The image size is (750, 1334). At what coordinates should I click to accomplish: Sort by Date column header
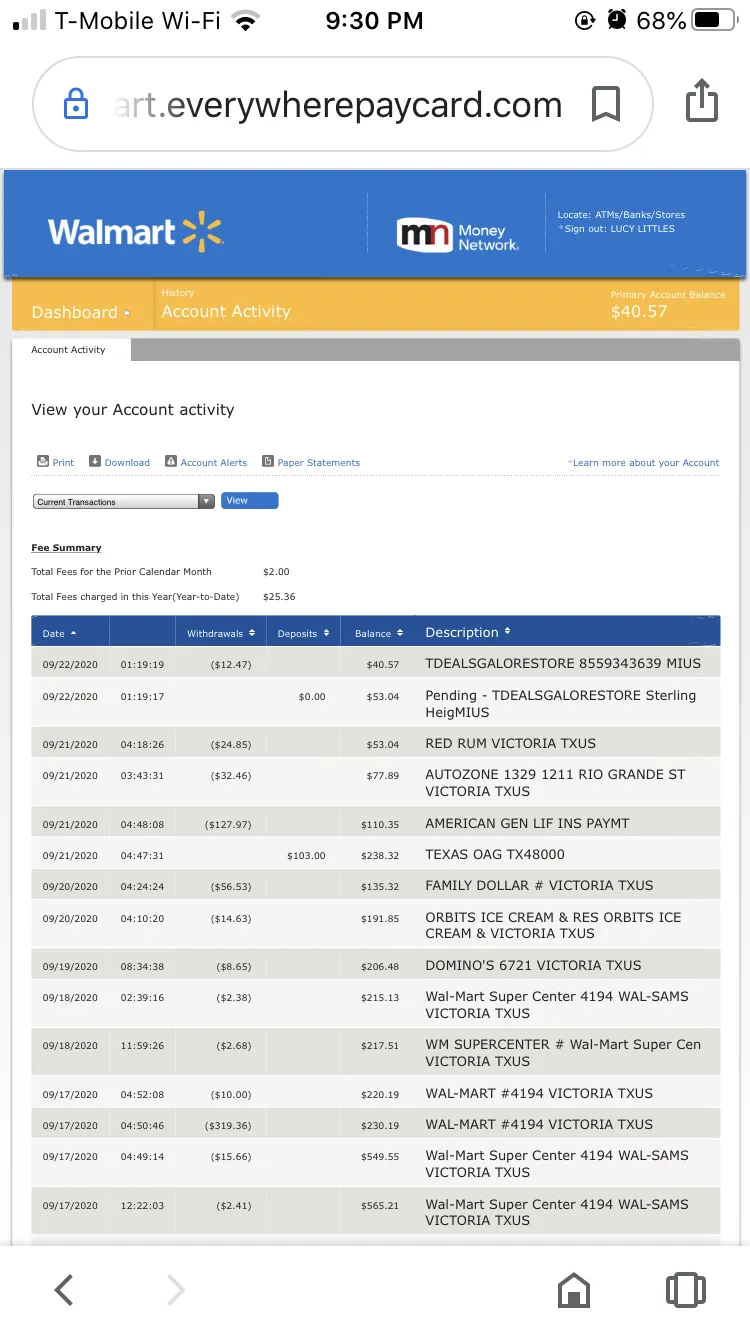(59, 634)
